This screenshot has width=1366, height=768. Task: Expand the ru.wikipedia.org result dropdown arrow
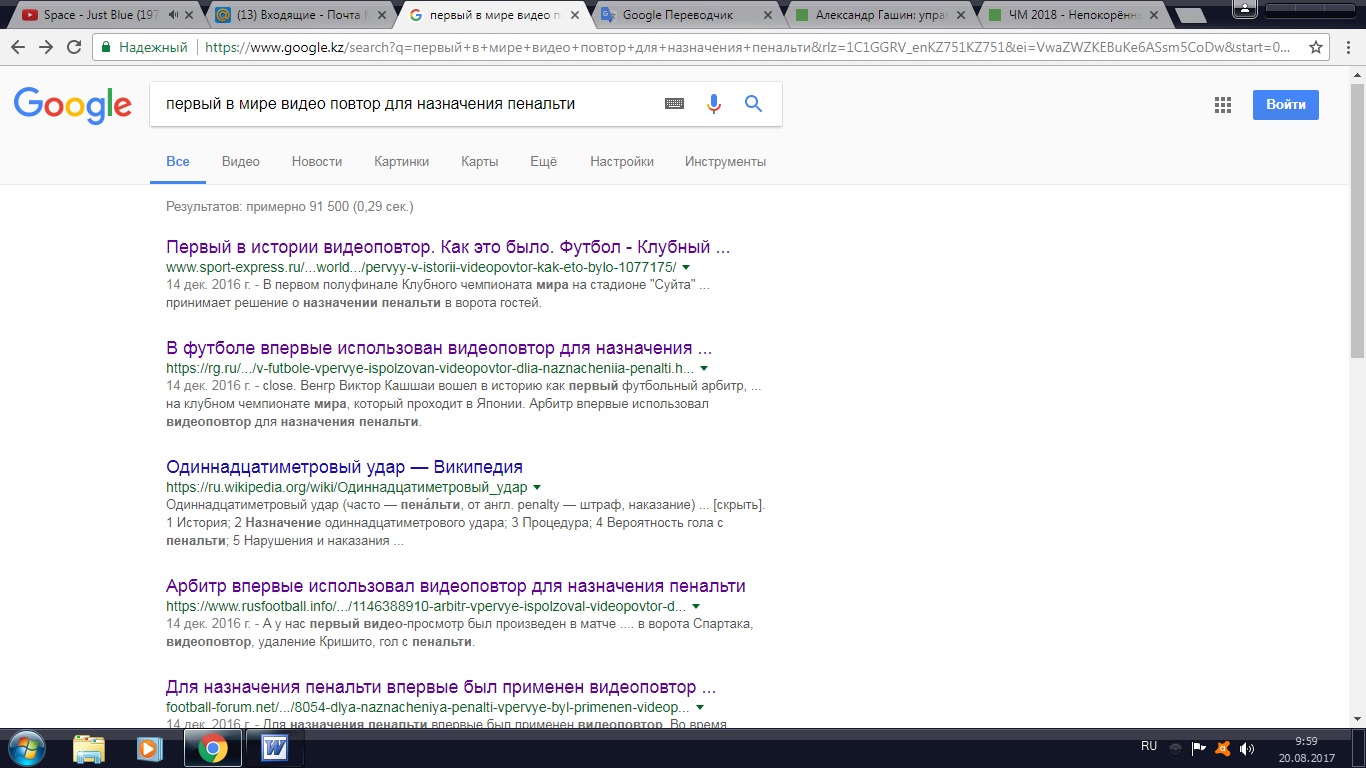(x=537, y=488)
